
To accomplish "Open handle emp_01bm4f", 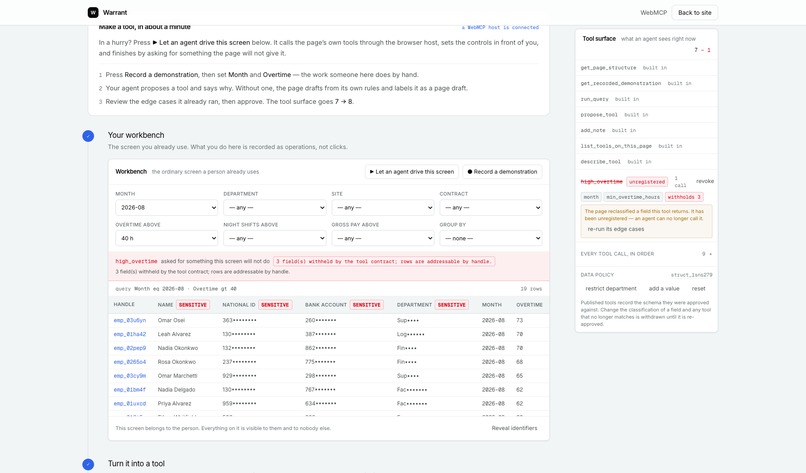I will 130,390.
